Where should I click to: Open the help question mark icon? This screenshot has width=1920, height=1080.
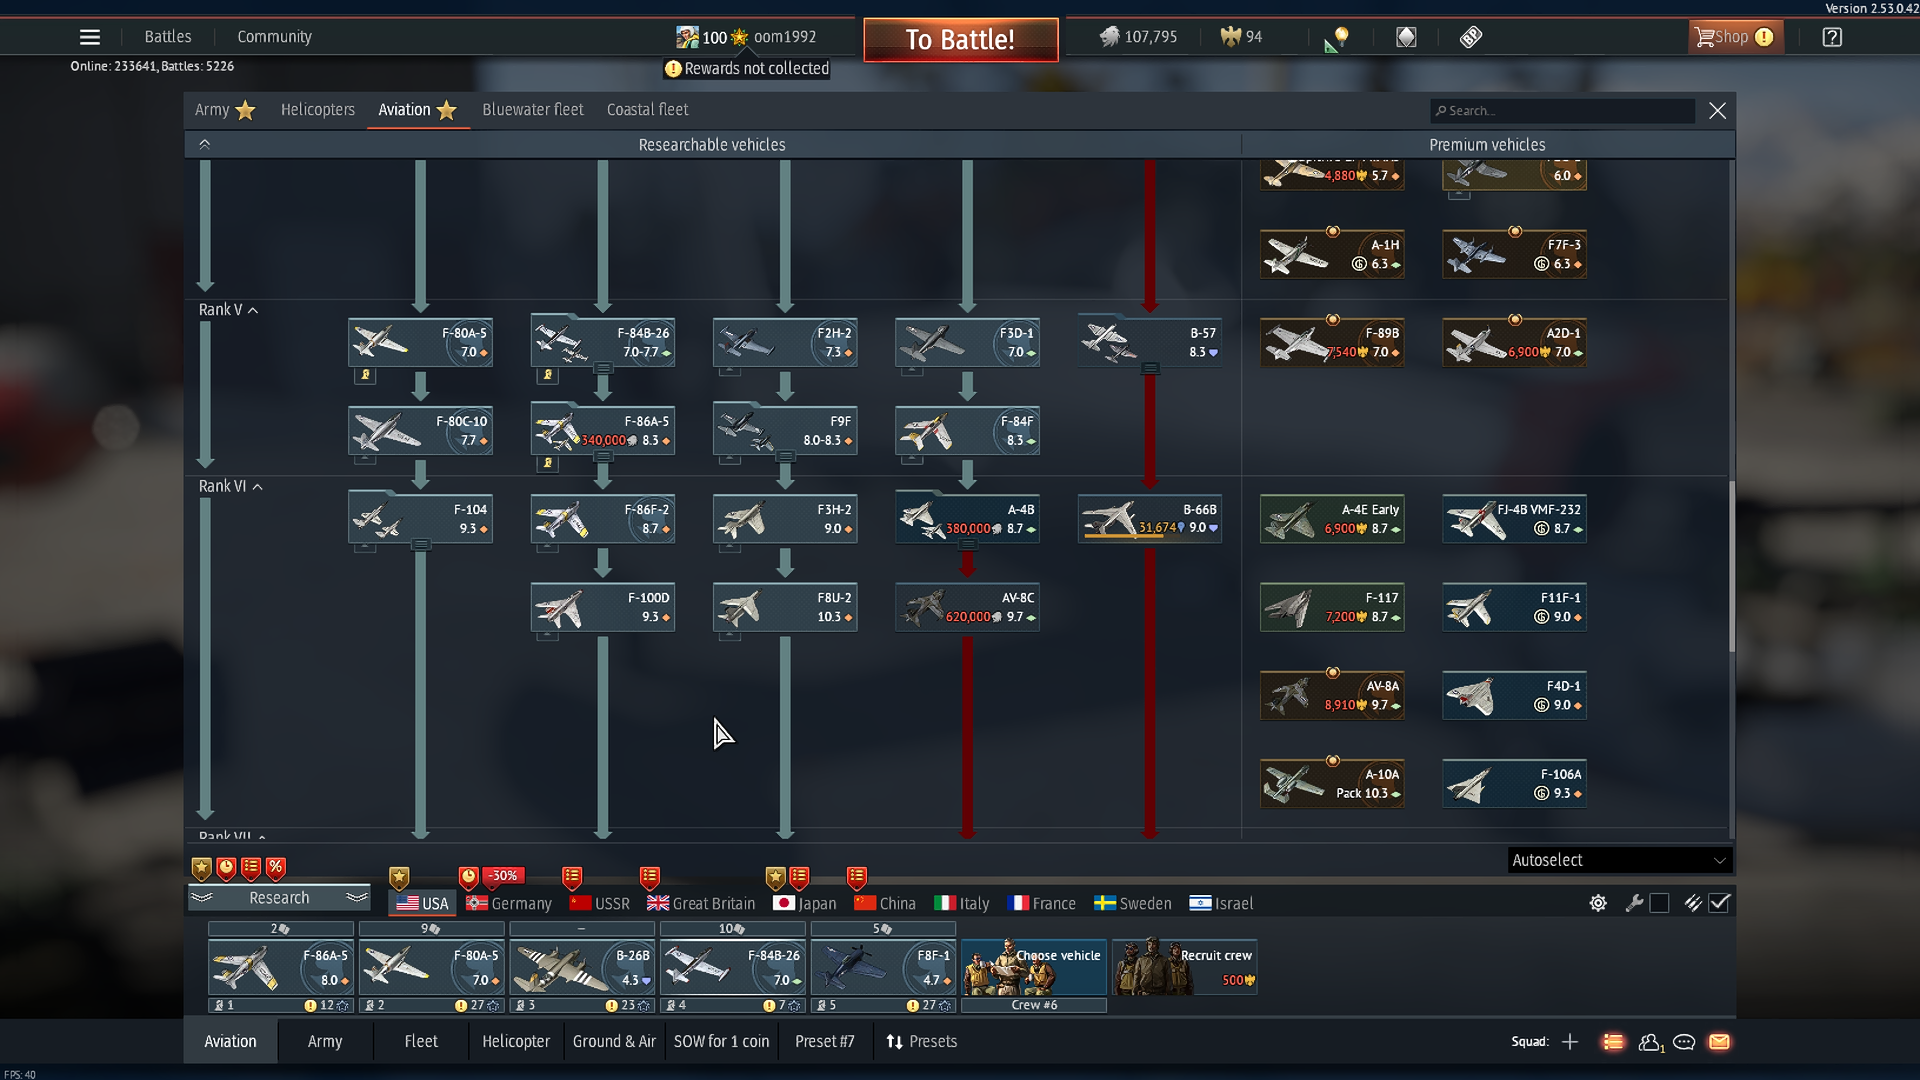1831,37
